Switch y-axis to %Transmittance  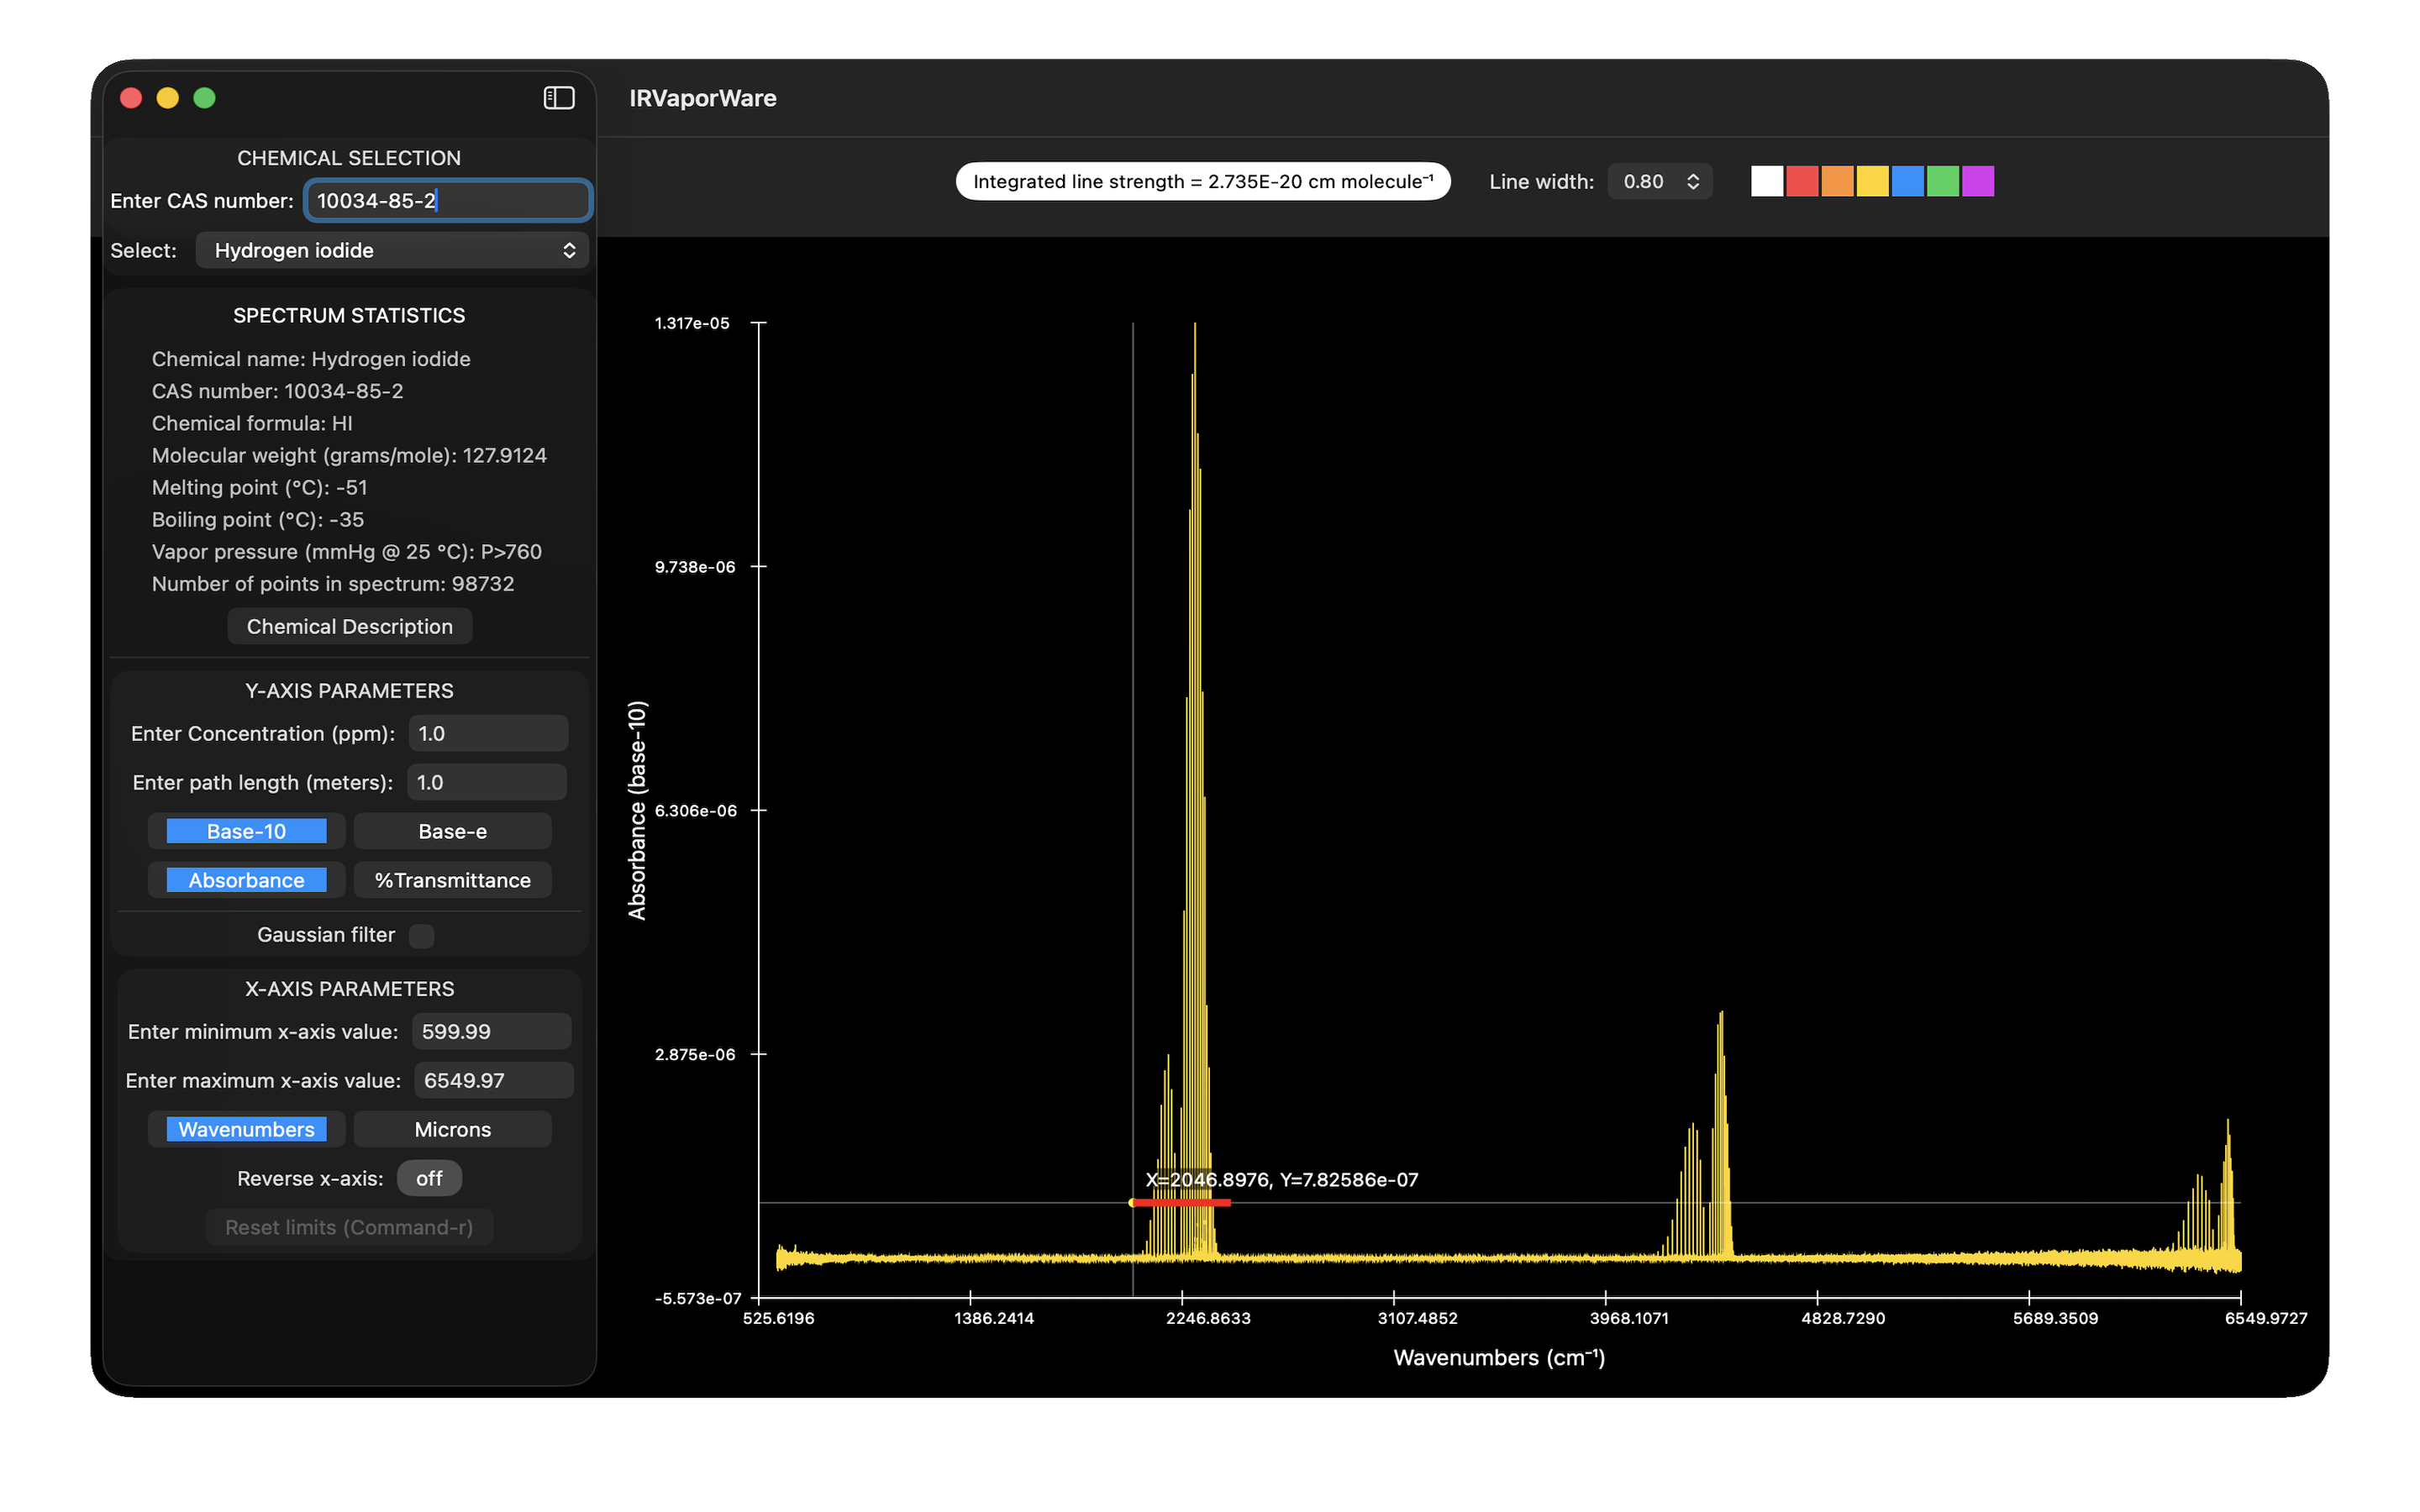(452, 880)
